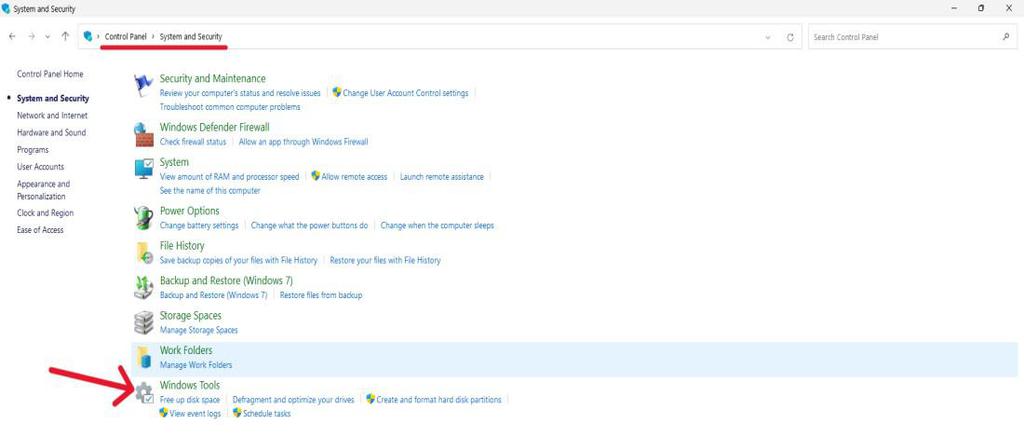The image size is (1024, 437).
Task: Click the Storage Spaces drives icon
Action: point(143,323)
